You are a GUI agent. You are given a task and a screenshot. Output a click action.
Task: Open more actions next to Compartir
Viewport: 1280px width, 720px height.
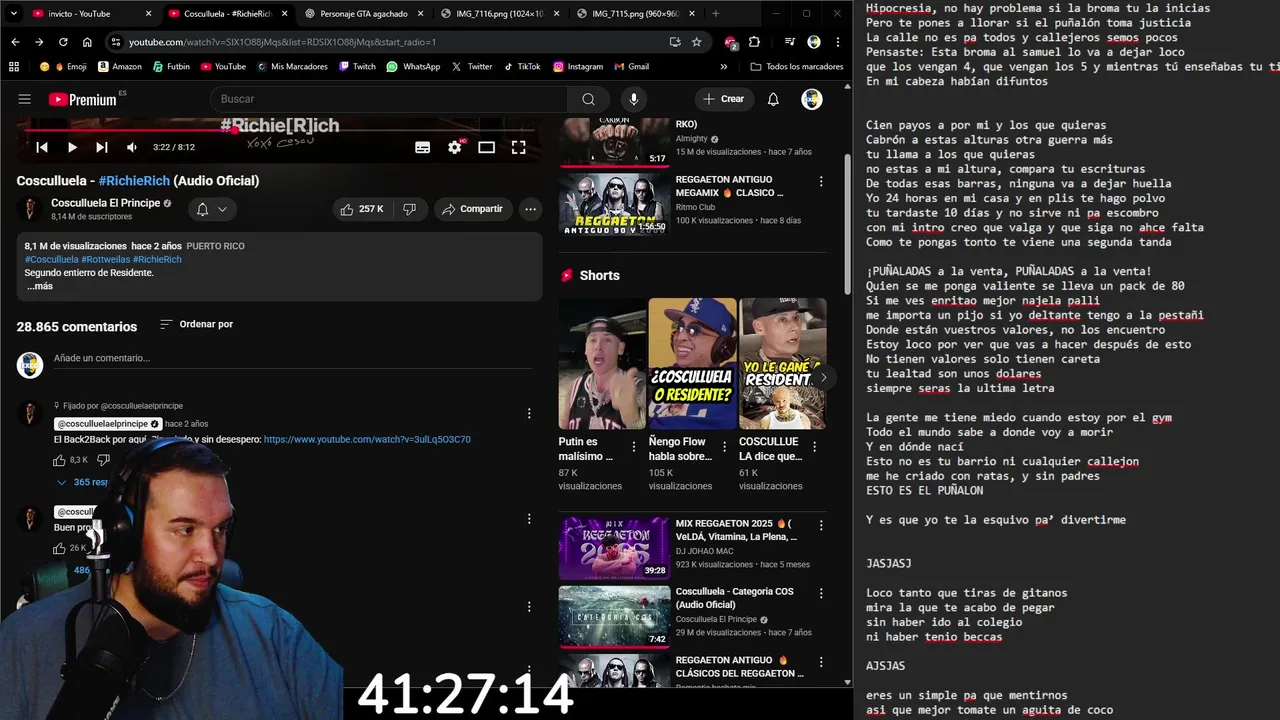[x=530, y=209]
